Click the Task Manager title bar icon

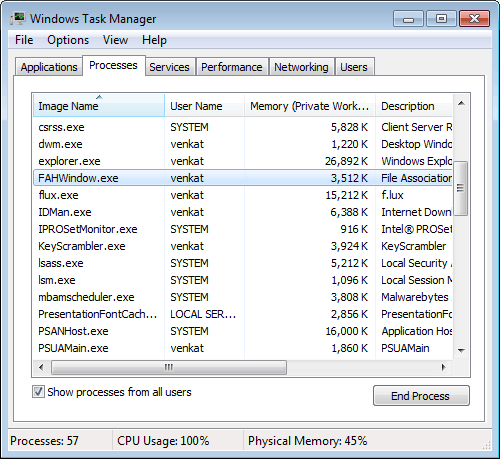[18, 18]
